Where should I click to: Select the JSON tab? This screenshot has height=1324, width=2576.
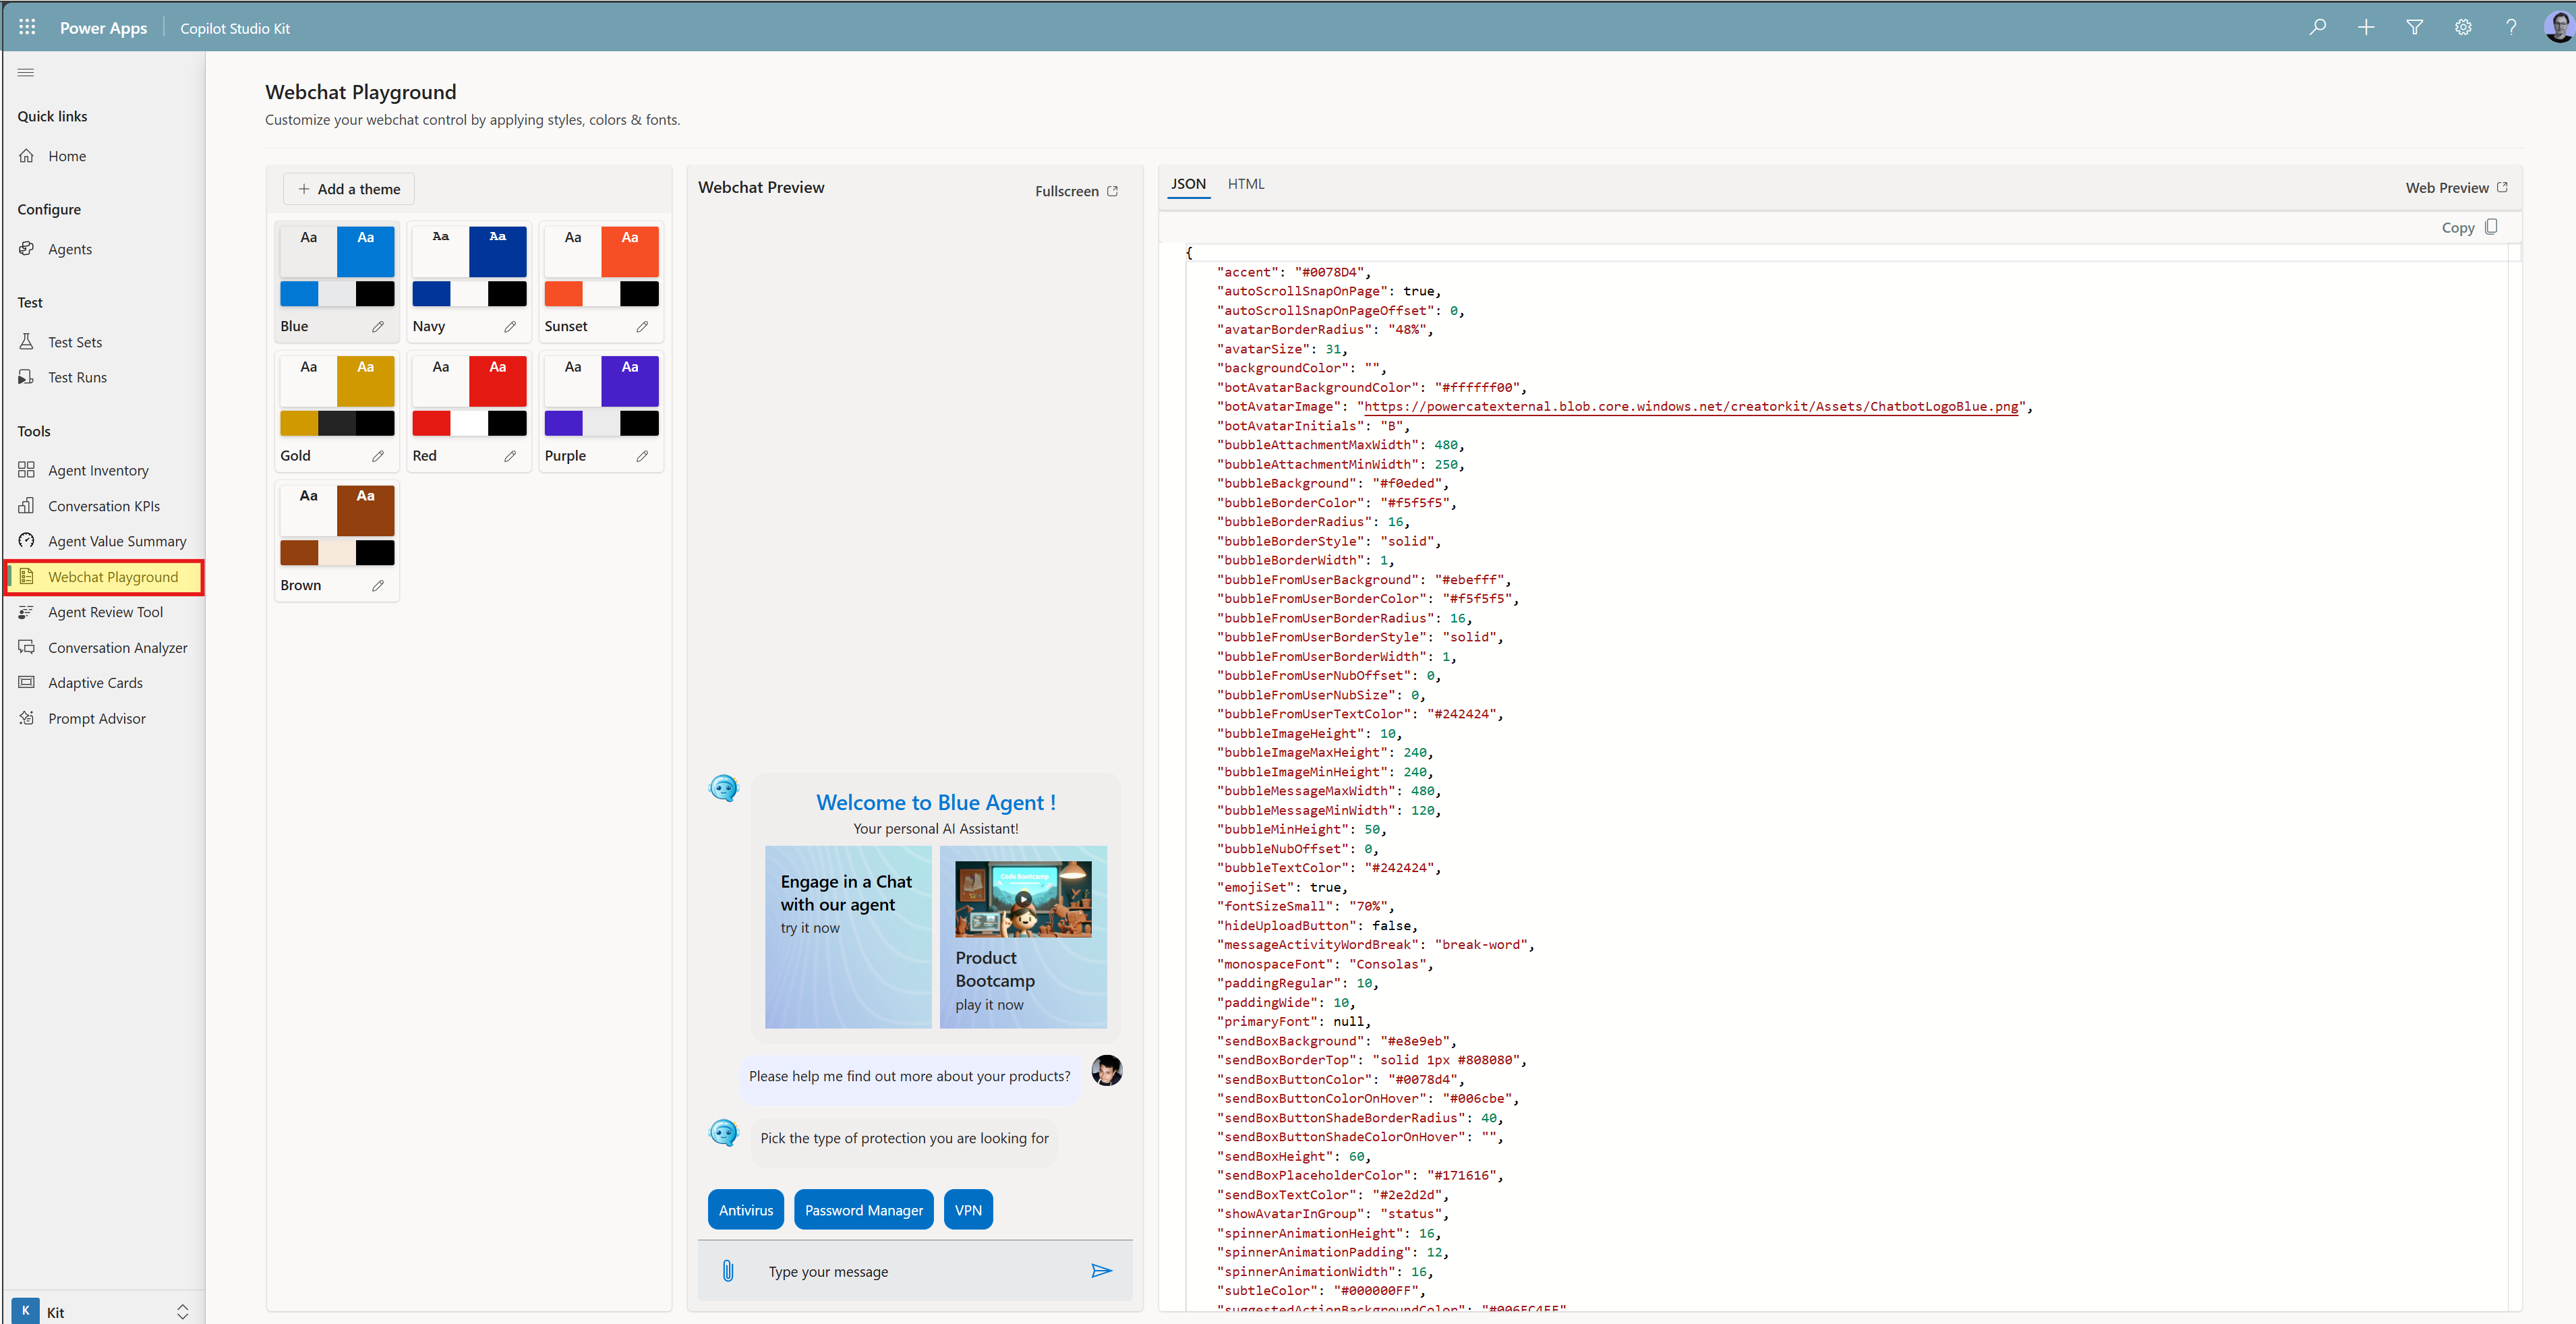1188,184
